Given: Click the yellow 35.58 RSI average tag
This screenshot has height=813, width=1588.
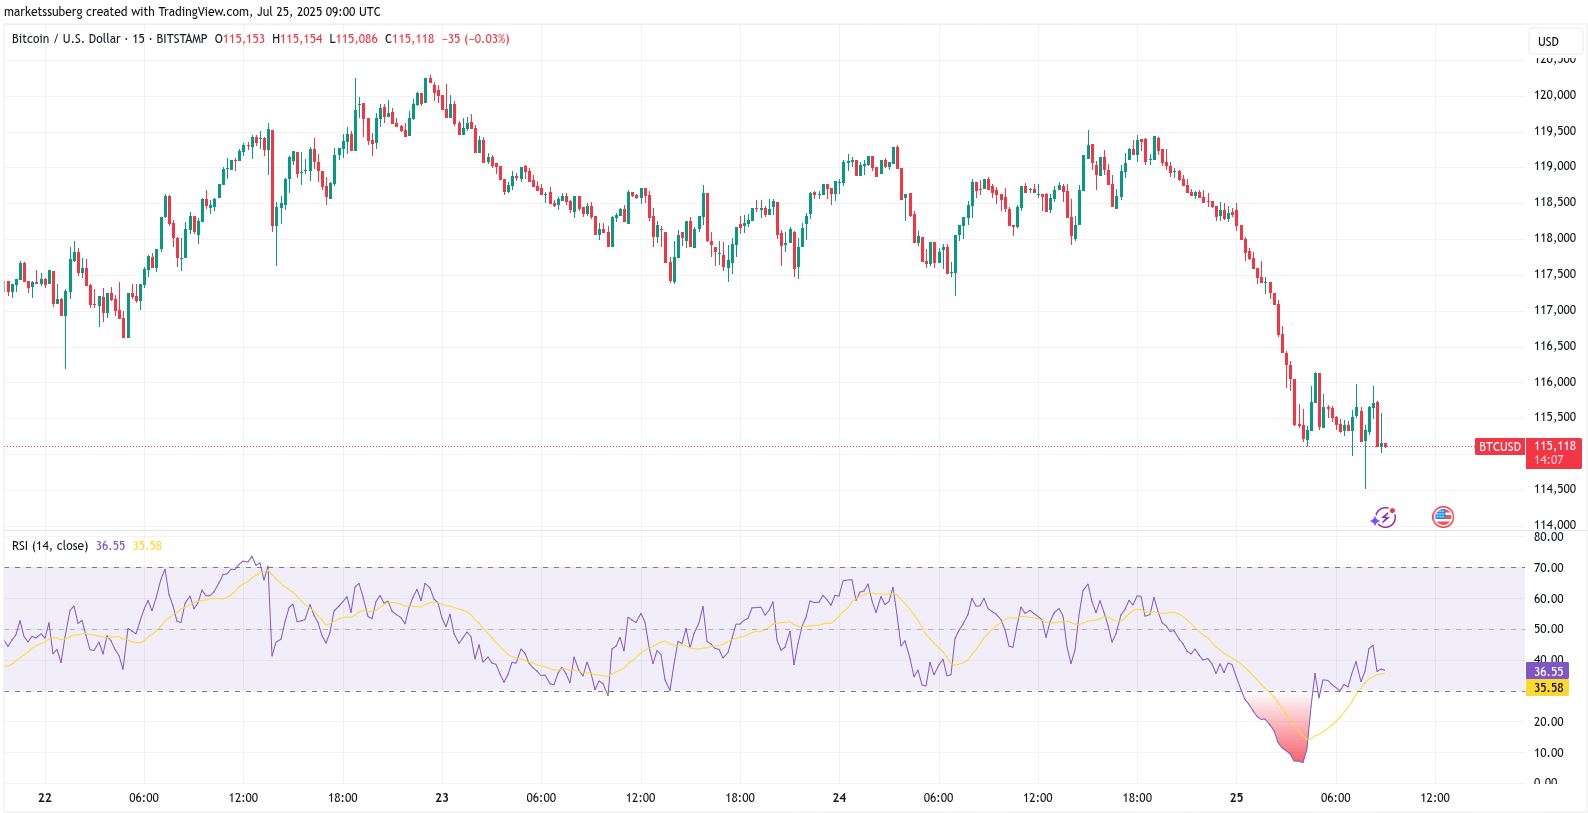Looking at the screenshot, I should click(x=1548, y=688).
